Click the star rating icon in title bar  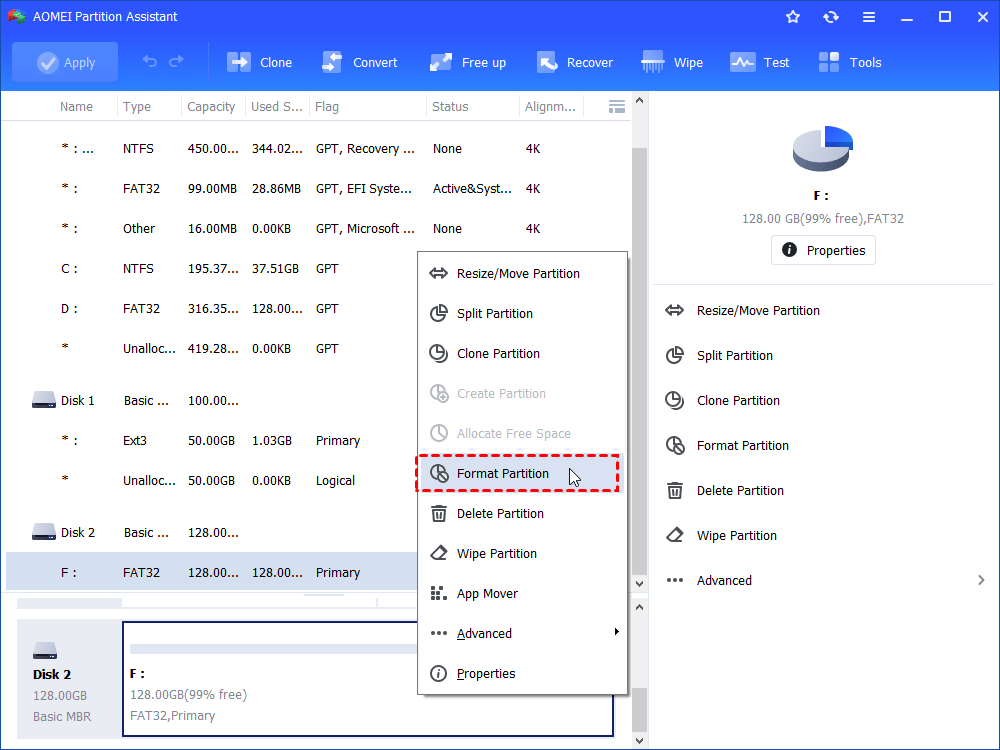(x=792, y=16)
